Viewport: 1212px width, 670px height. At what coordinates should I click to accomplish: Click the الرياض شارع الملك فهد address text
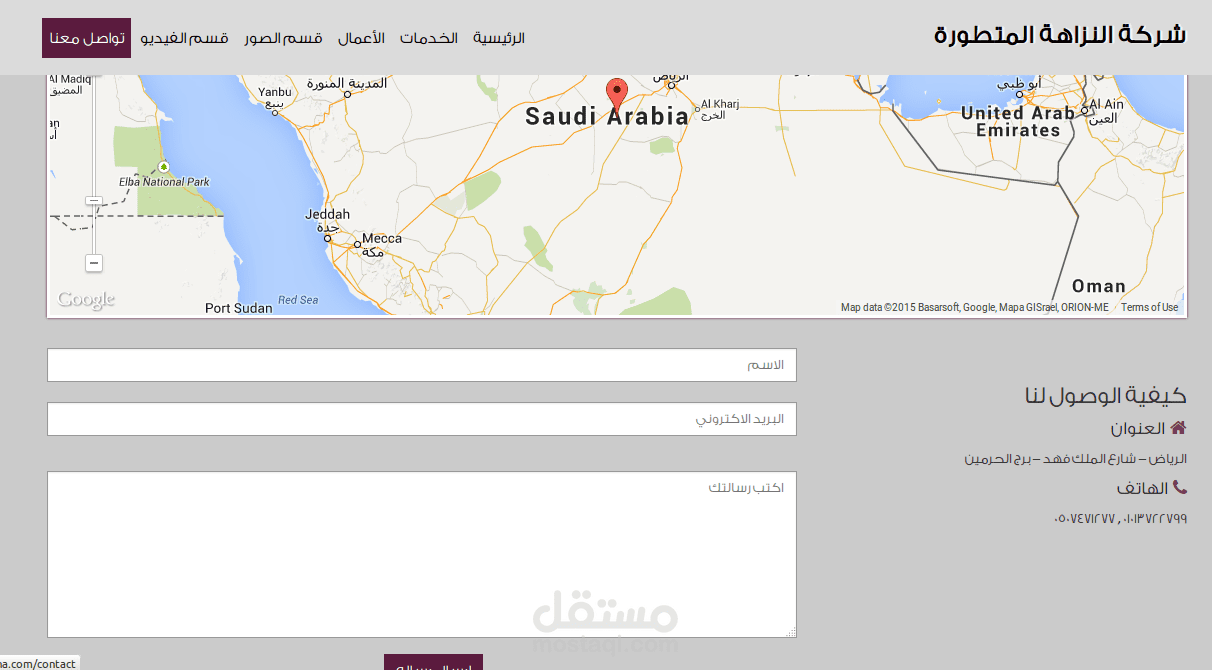point(1075,459)
